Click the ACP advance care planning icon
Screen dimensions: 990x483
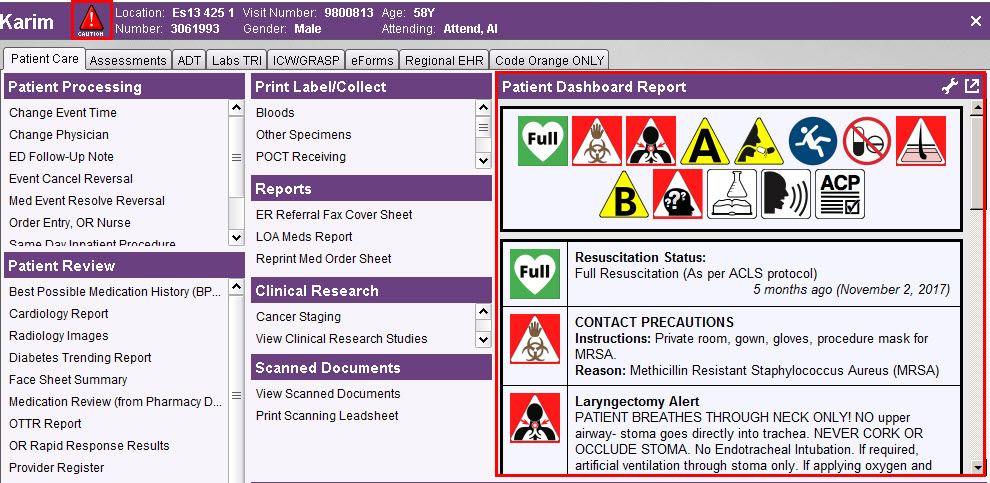840,194
